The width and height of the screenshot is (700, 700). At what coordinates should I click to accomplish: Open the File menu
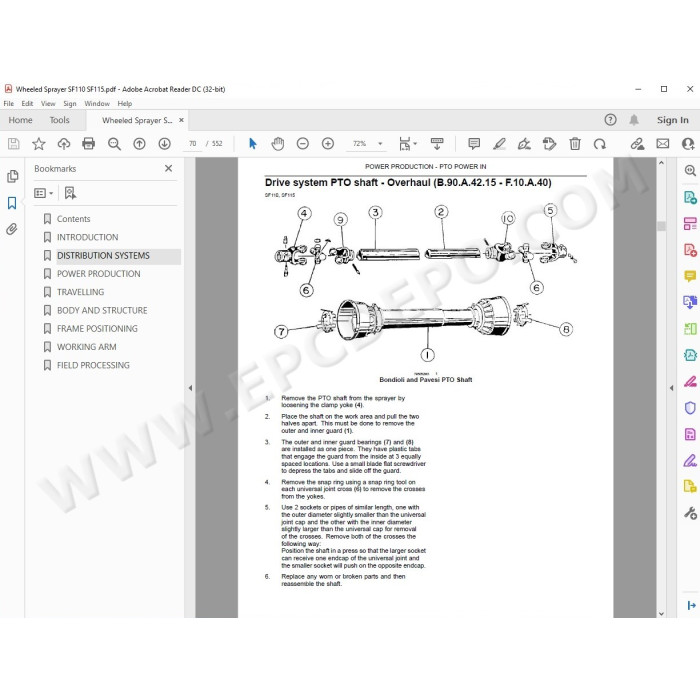[8, 104]
